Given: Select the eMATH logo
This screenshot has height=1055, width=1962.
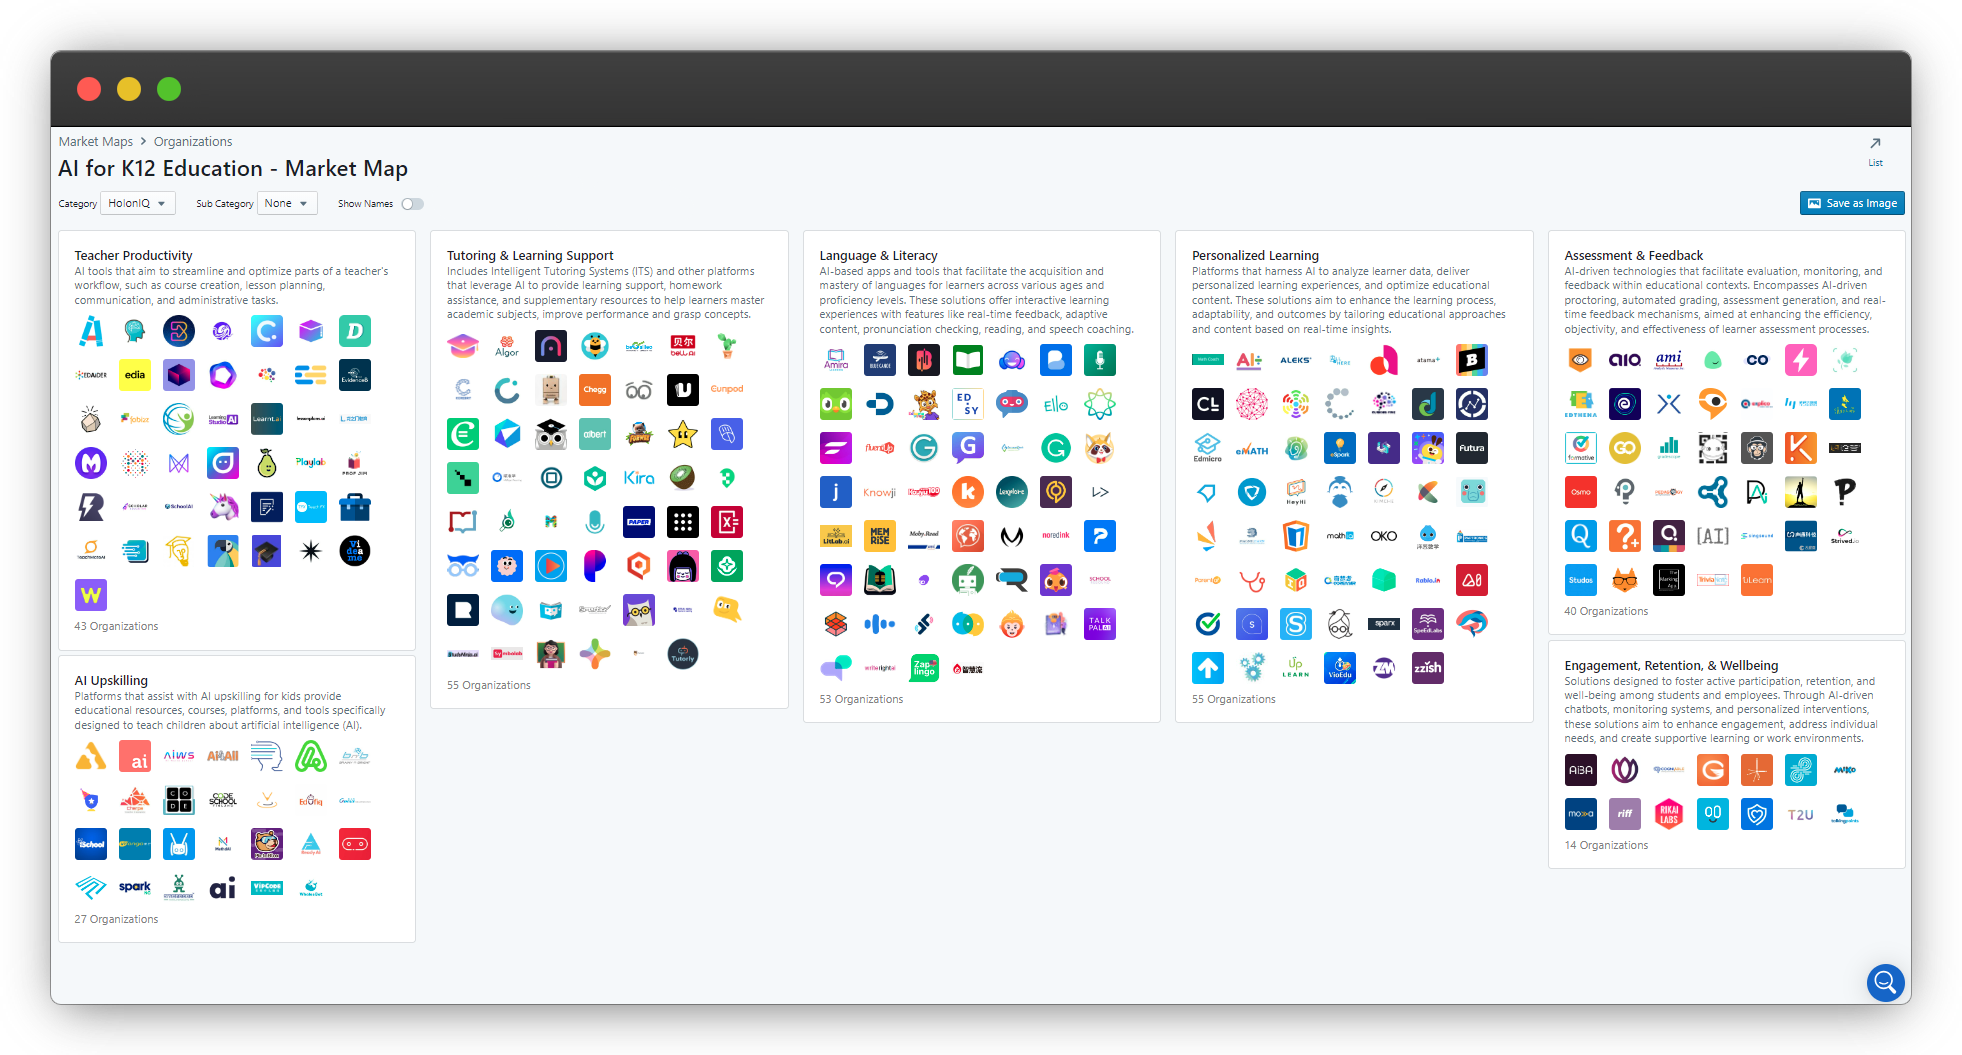Looking at the screenshot, I should pyautogui.click(x=1252, y=448).
